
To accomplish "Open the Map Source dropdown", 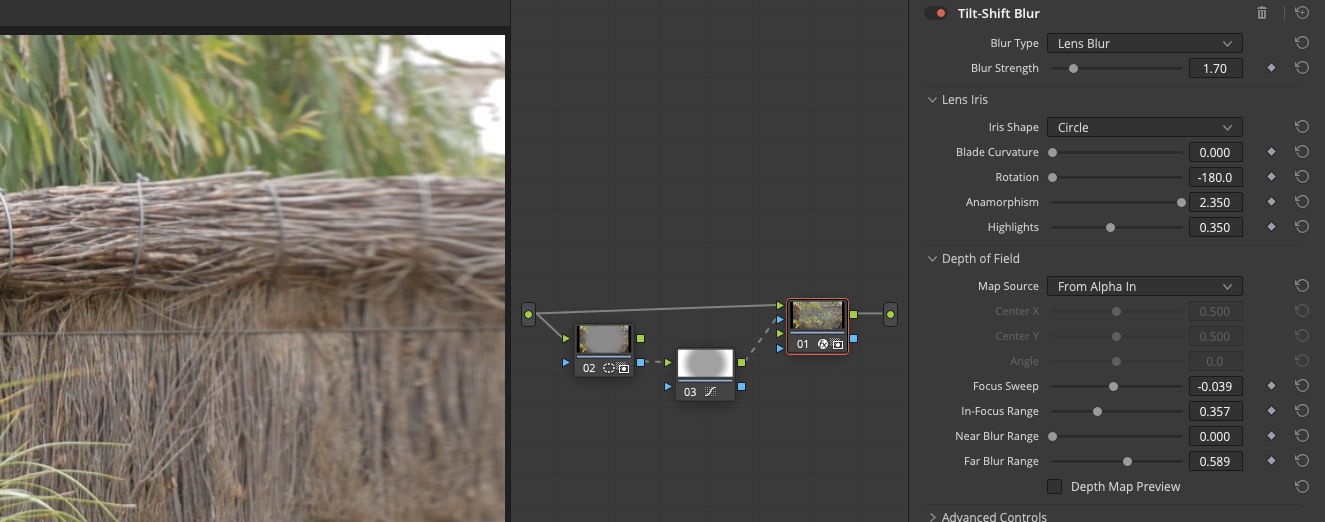I will [x=1144, y=286].
